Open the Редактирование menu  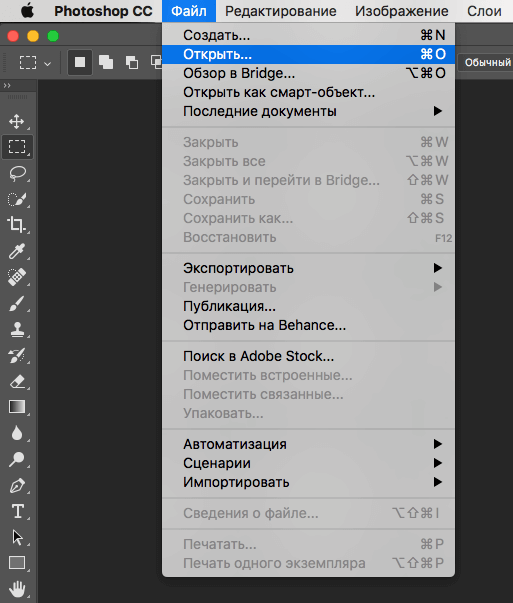coord(281,11)
